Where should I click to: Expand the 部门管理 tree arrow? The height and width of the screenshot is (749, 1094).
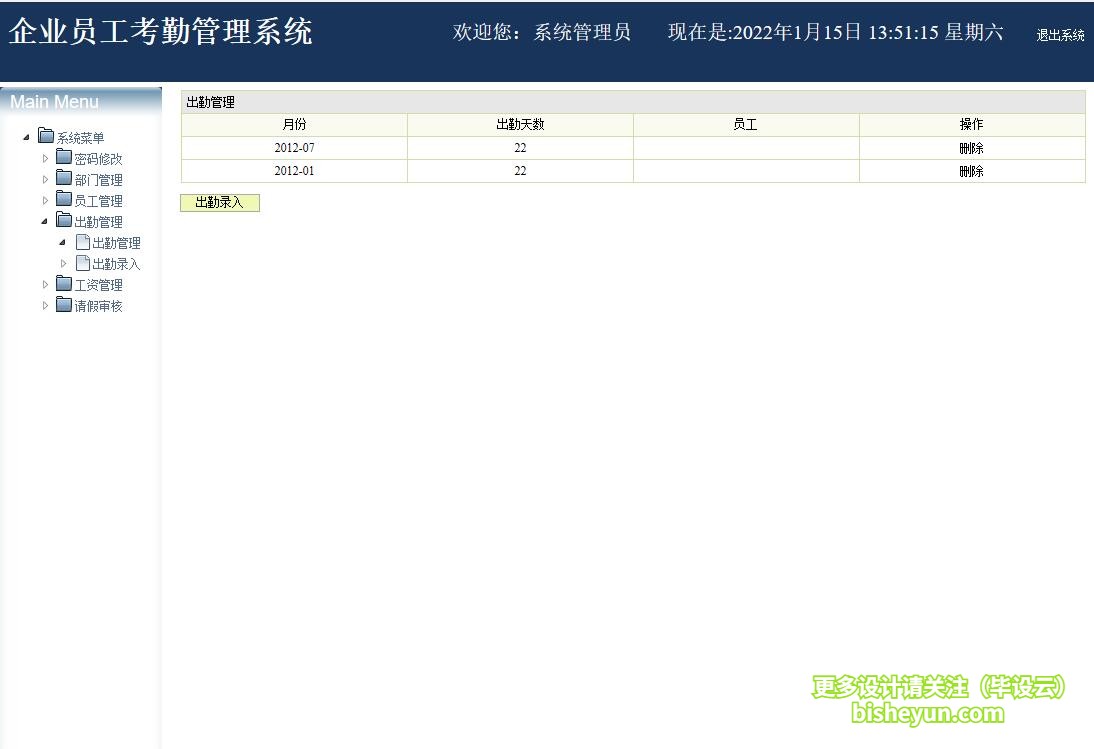(x=45, y=180)
